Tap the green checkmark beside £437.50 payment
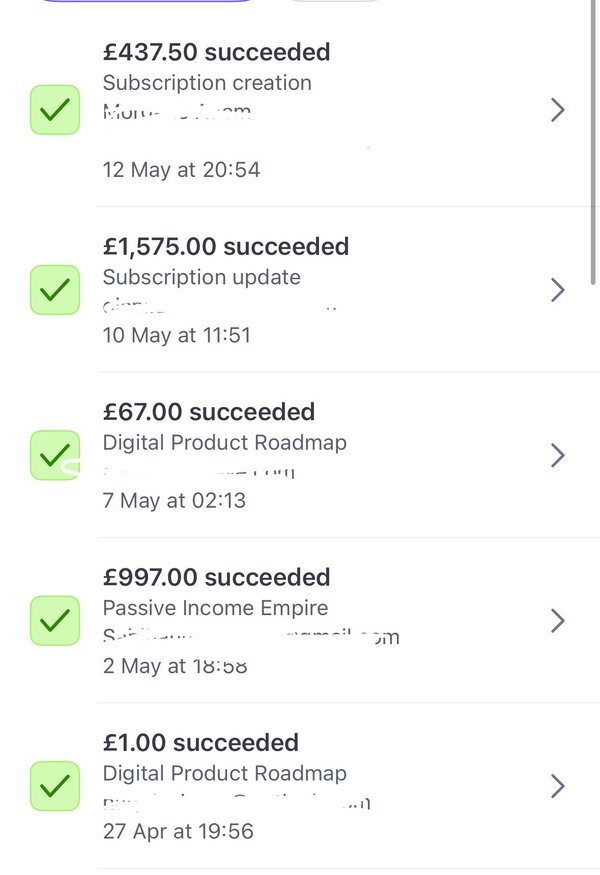The image size is (600, 875). (55, 110)
